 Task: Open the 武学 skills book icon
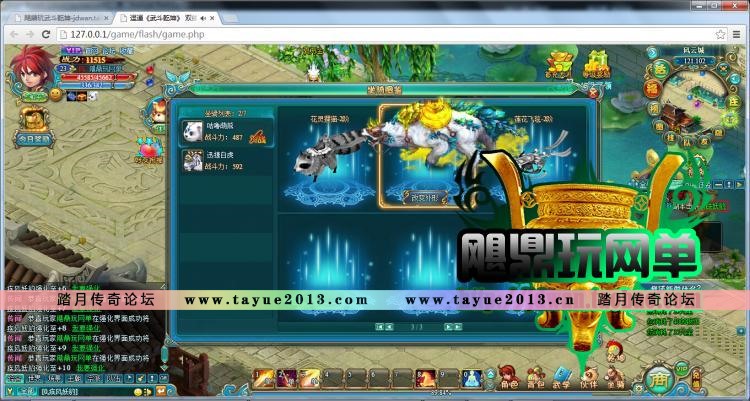562,378
